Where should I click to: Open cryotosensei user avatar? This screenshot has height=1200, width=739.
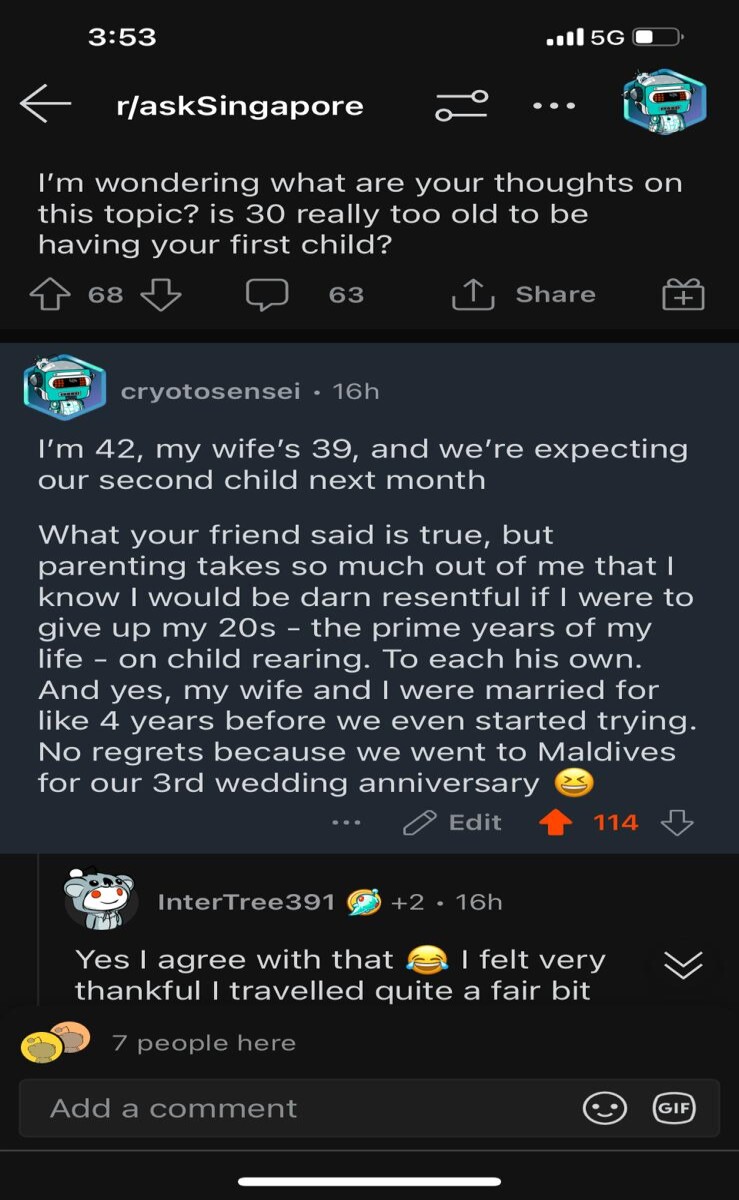click(x=65, y=388)
